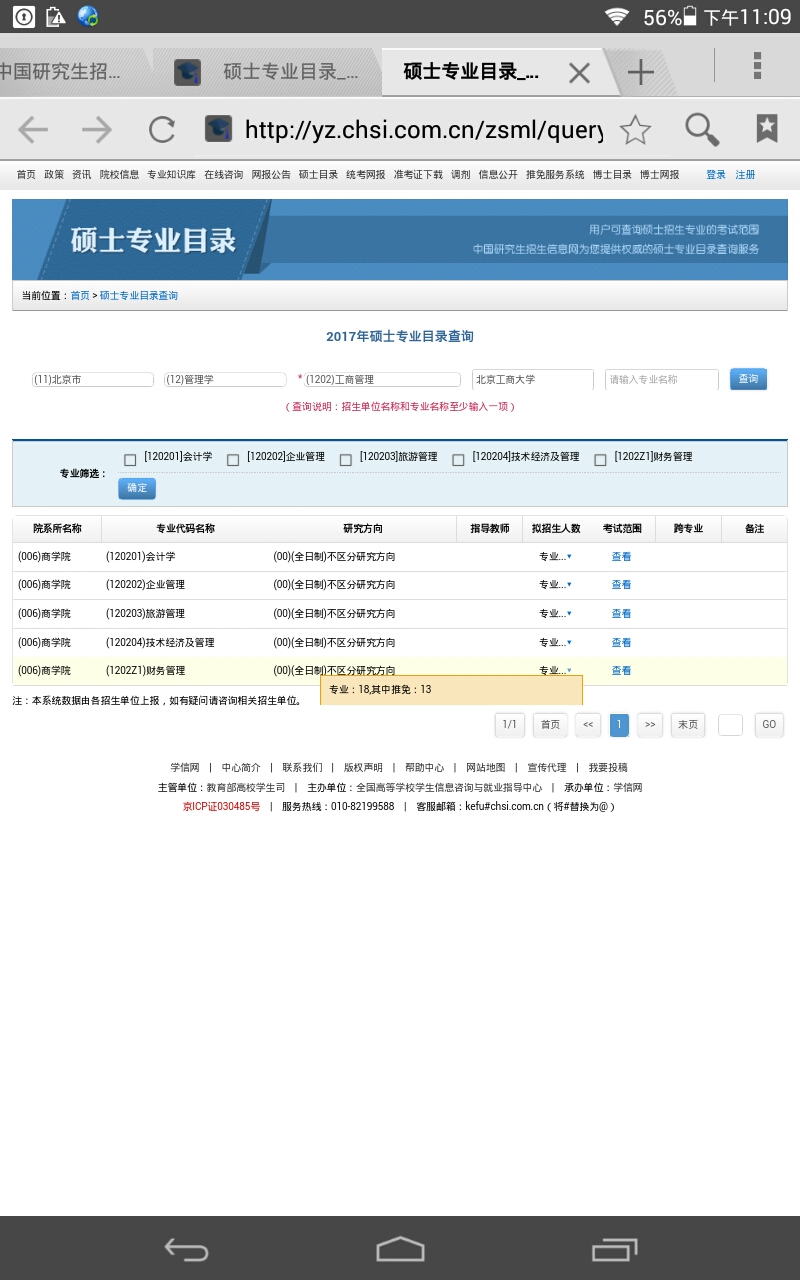Tap the browser back arrow
Image resolution: width=800 pixels, height=1280 pixels.
pos(33,129)
